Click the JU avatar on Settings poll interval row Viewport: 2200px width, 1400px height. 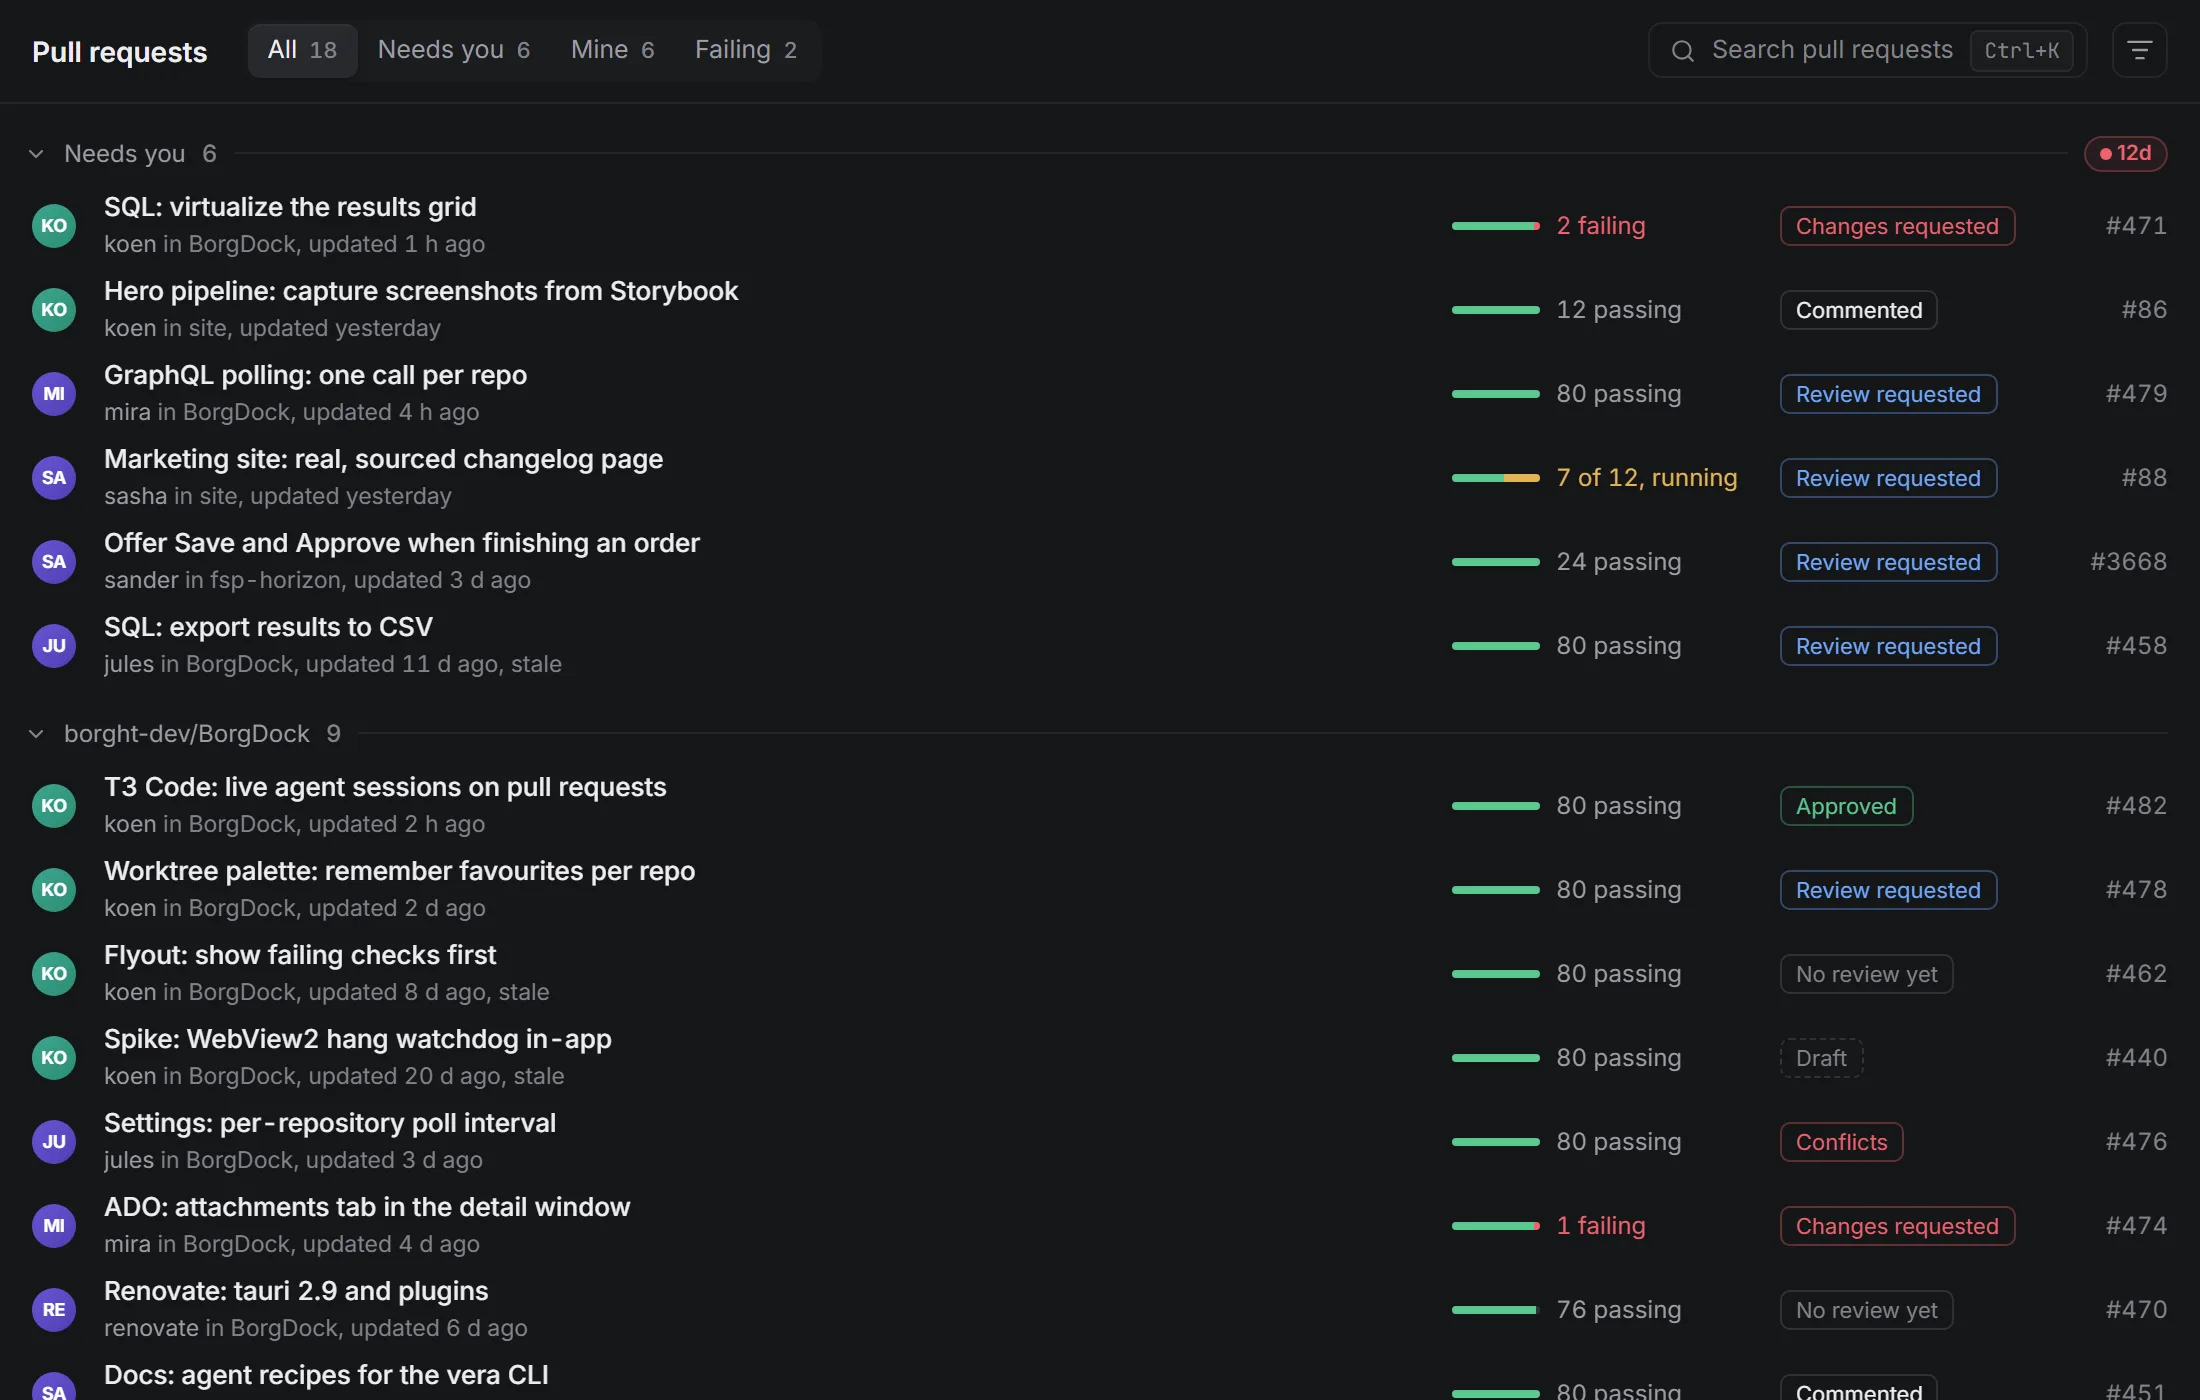pyautogui.click(x=54, y=1142)
